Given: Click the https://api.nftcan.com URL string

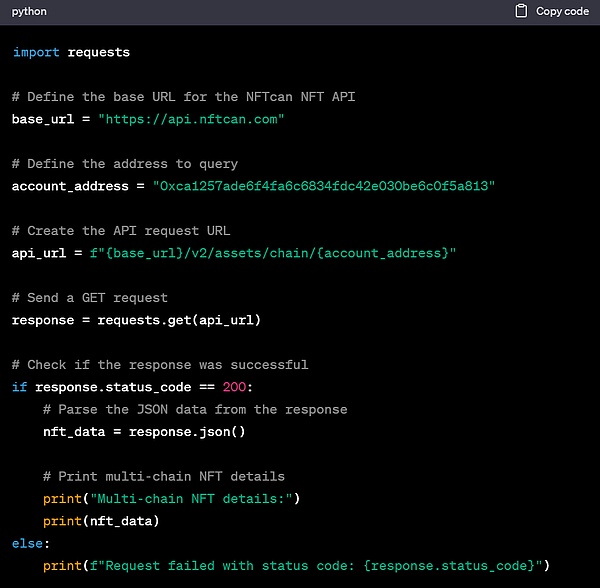Looking at the screenshot, I should coord(191,119).
